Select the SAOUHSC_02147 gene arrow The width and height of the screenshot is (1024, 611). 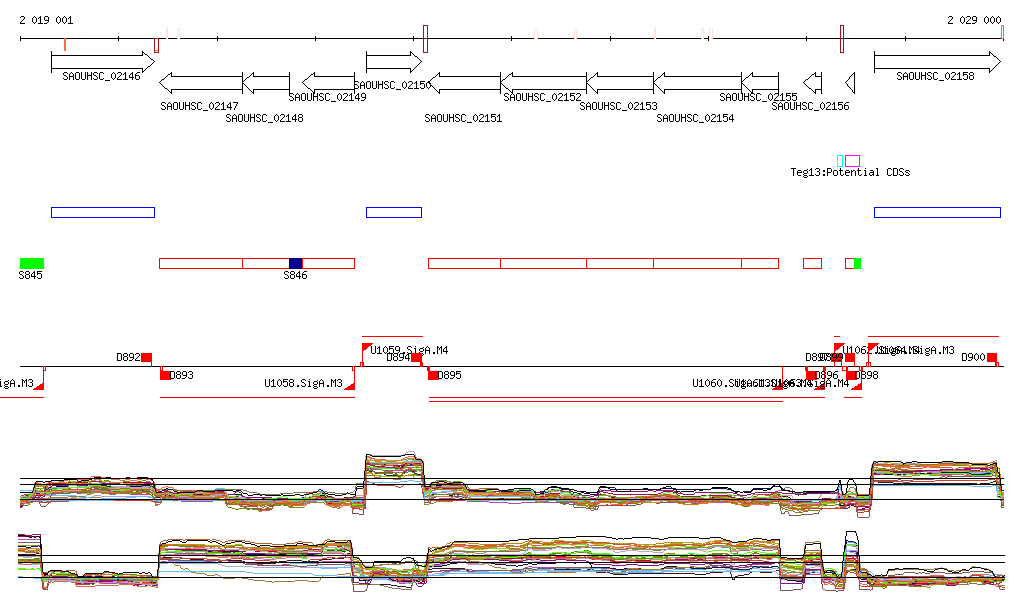(201, 83)
